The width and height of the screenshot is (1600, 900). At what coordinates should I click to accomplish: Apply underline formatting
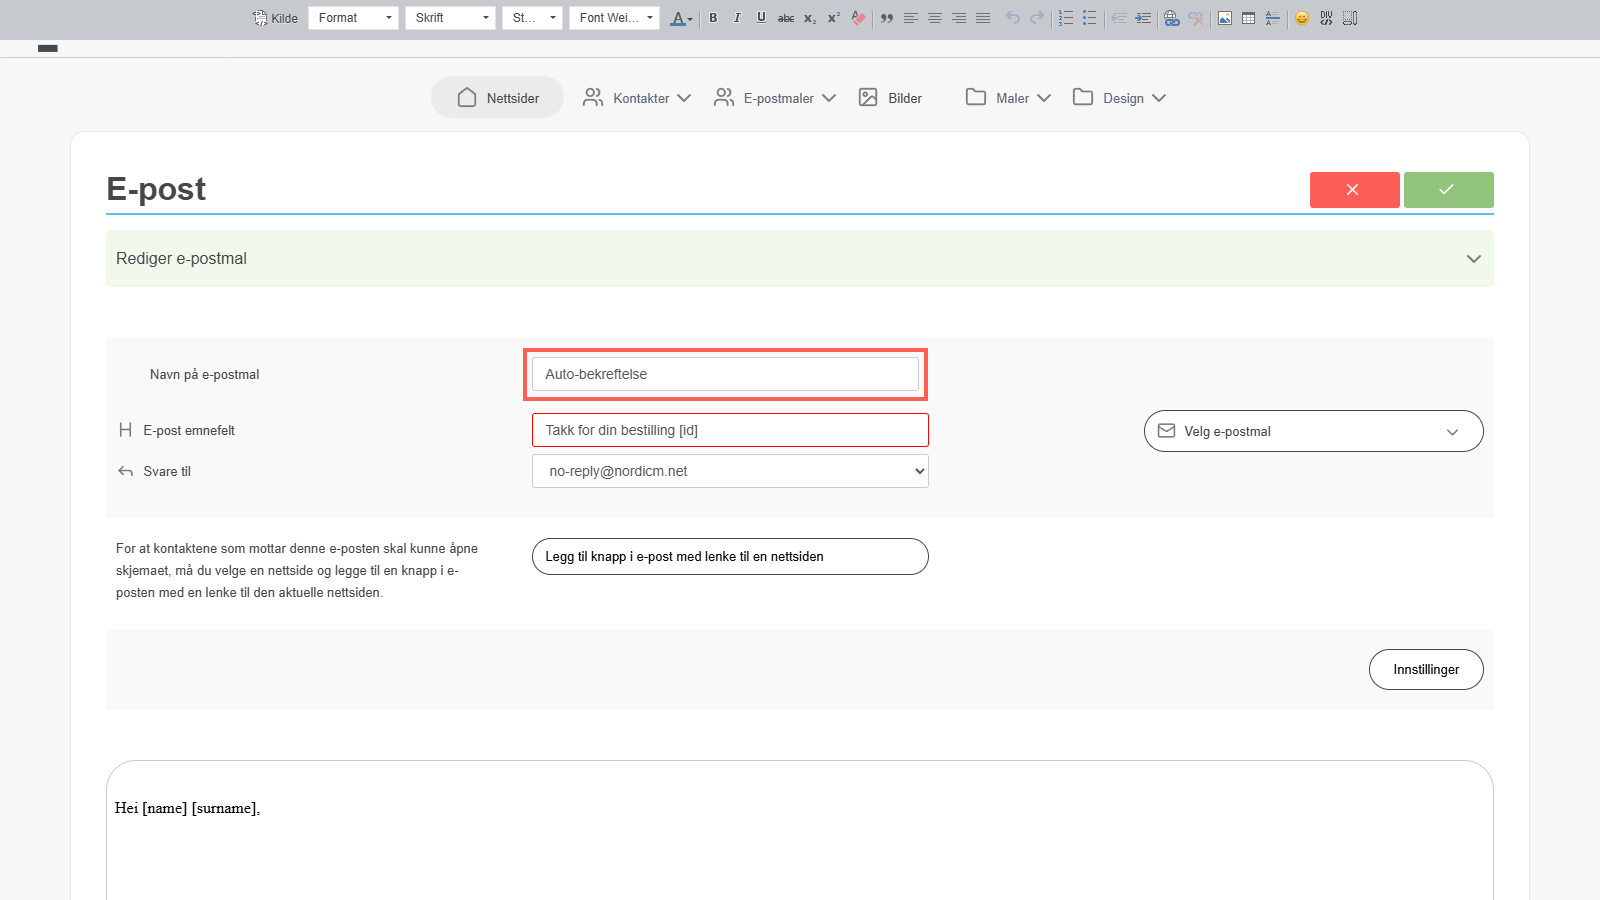coord(761,18)
